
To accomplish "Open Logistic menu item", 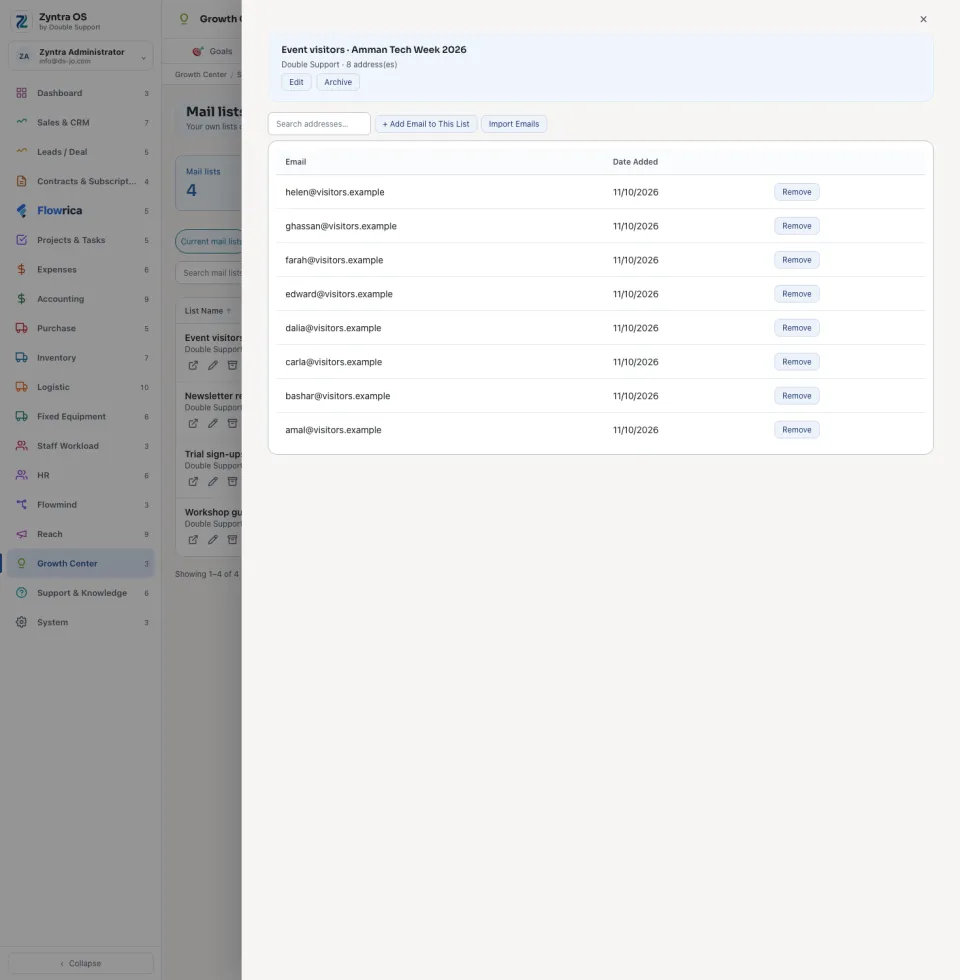I will tap(81, 387).
